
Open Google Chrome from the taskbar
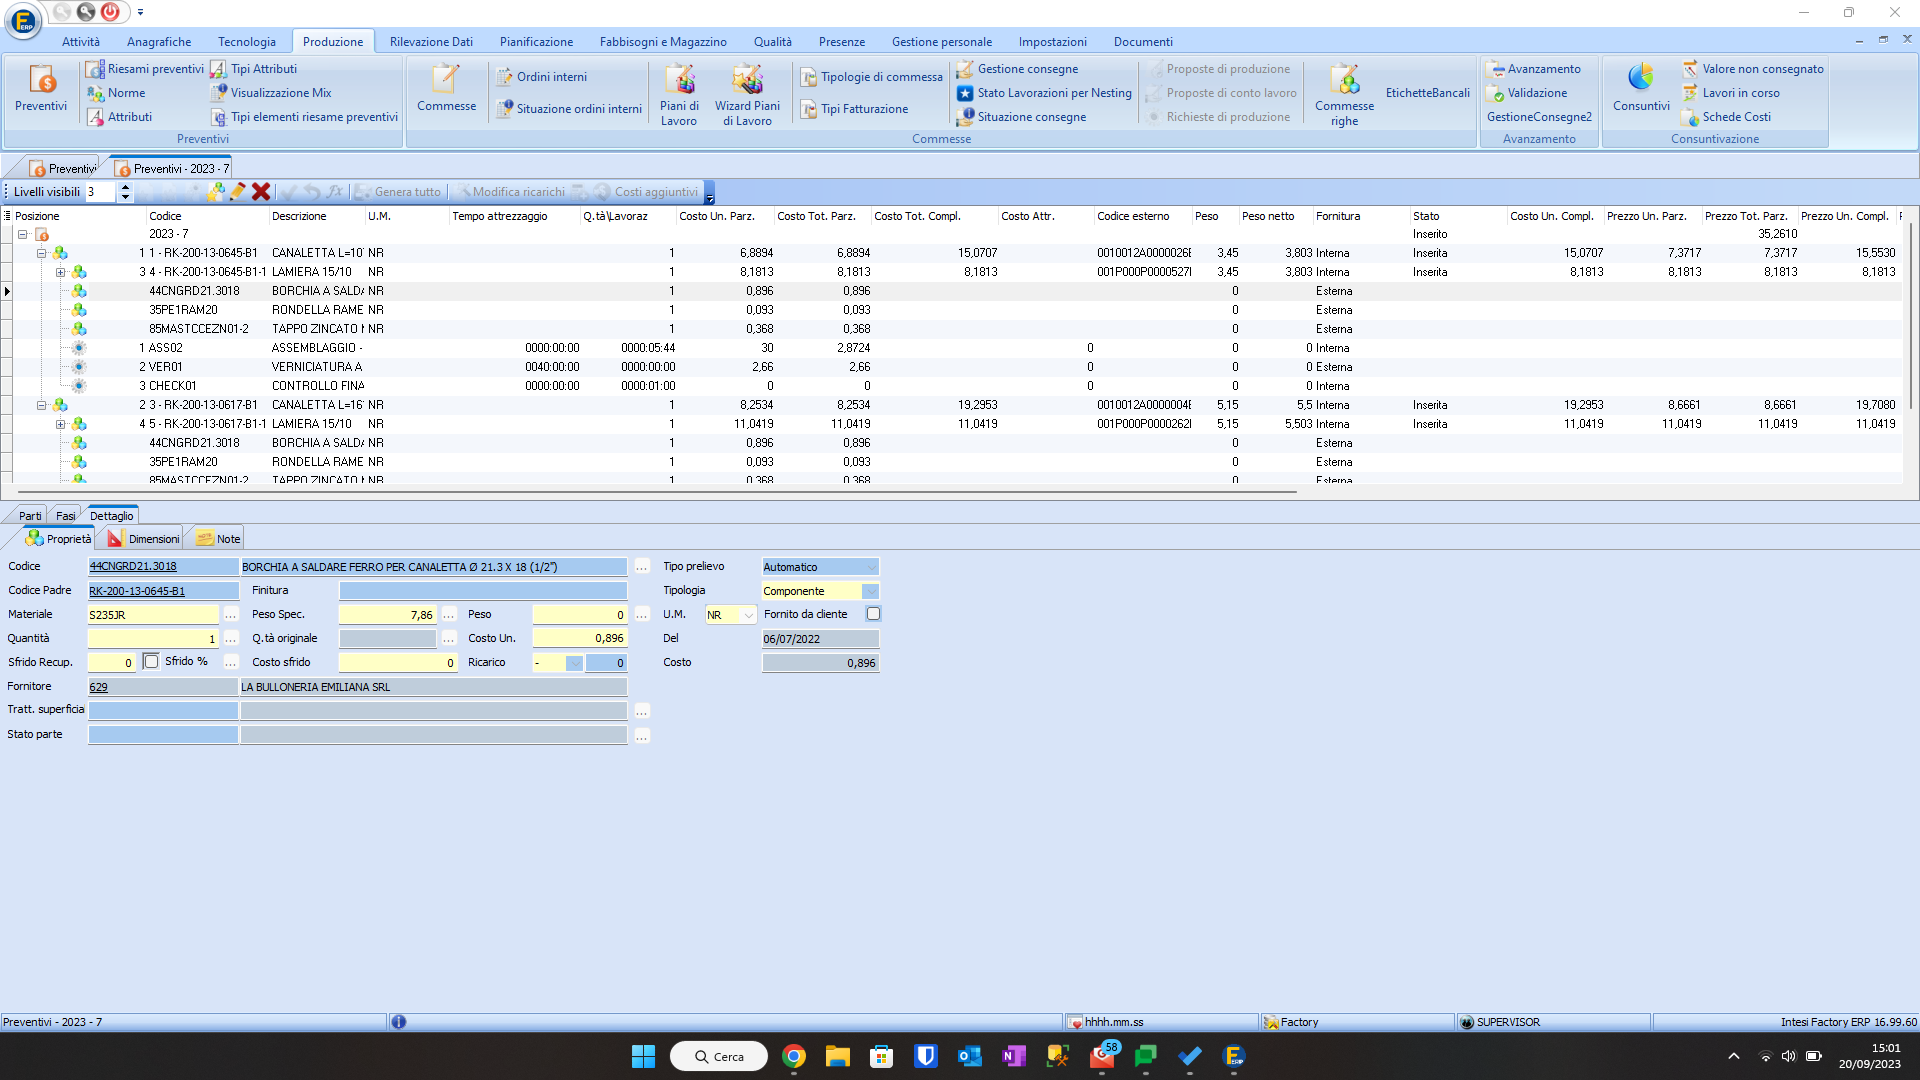(x=794, y=1056)
